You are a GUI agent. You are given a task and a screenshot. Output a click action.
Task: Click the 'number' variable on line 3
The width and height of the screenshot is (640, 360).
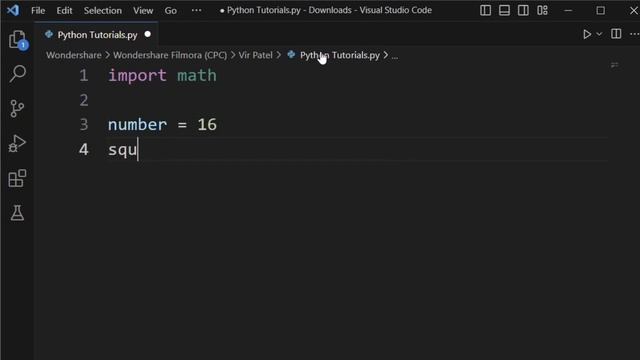point(137,125)
